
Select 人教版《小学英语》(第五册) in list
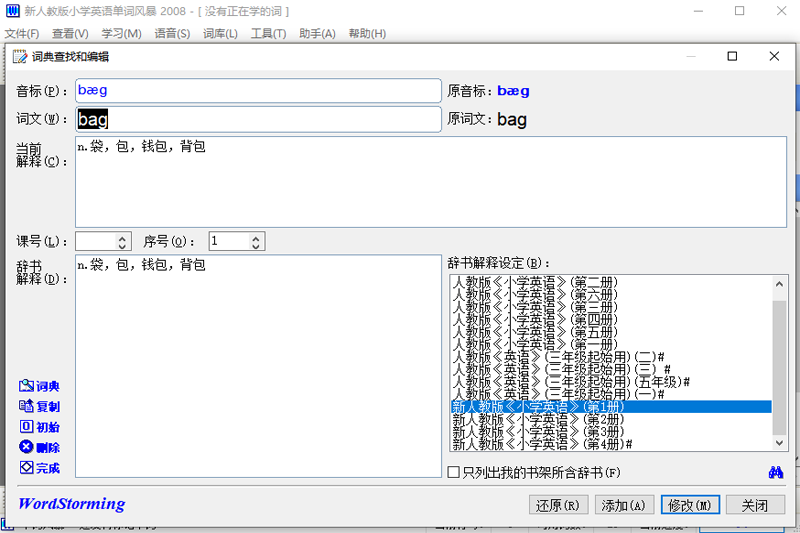[x=611, y=332]
